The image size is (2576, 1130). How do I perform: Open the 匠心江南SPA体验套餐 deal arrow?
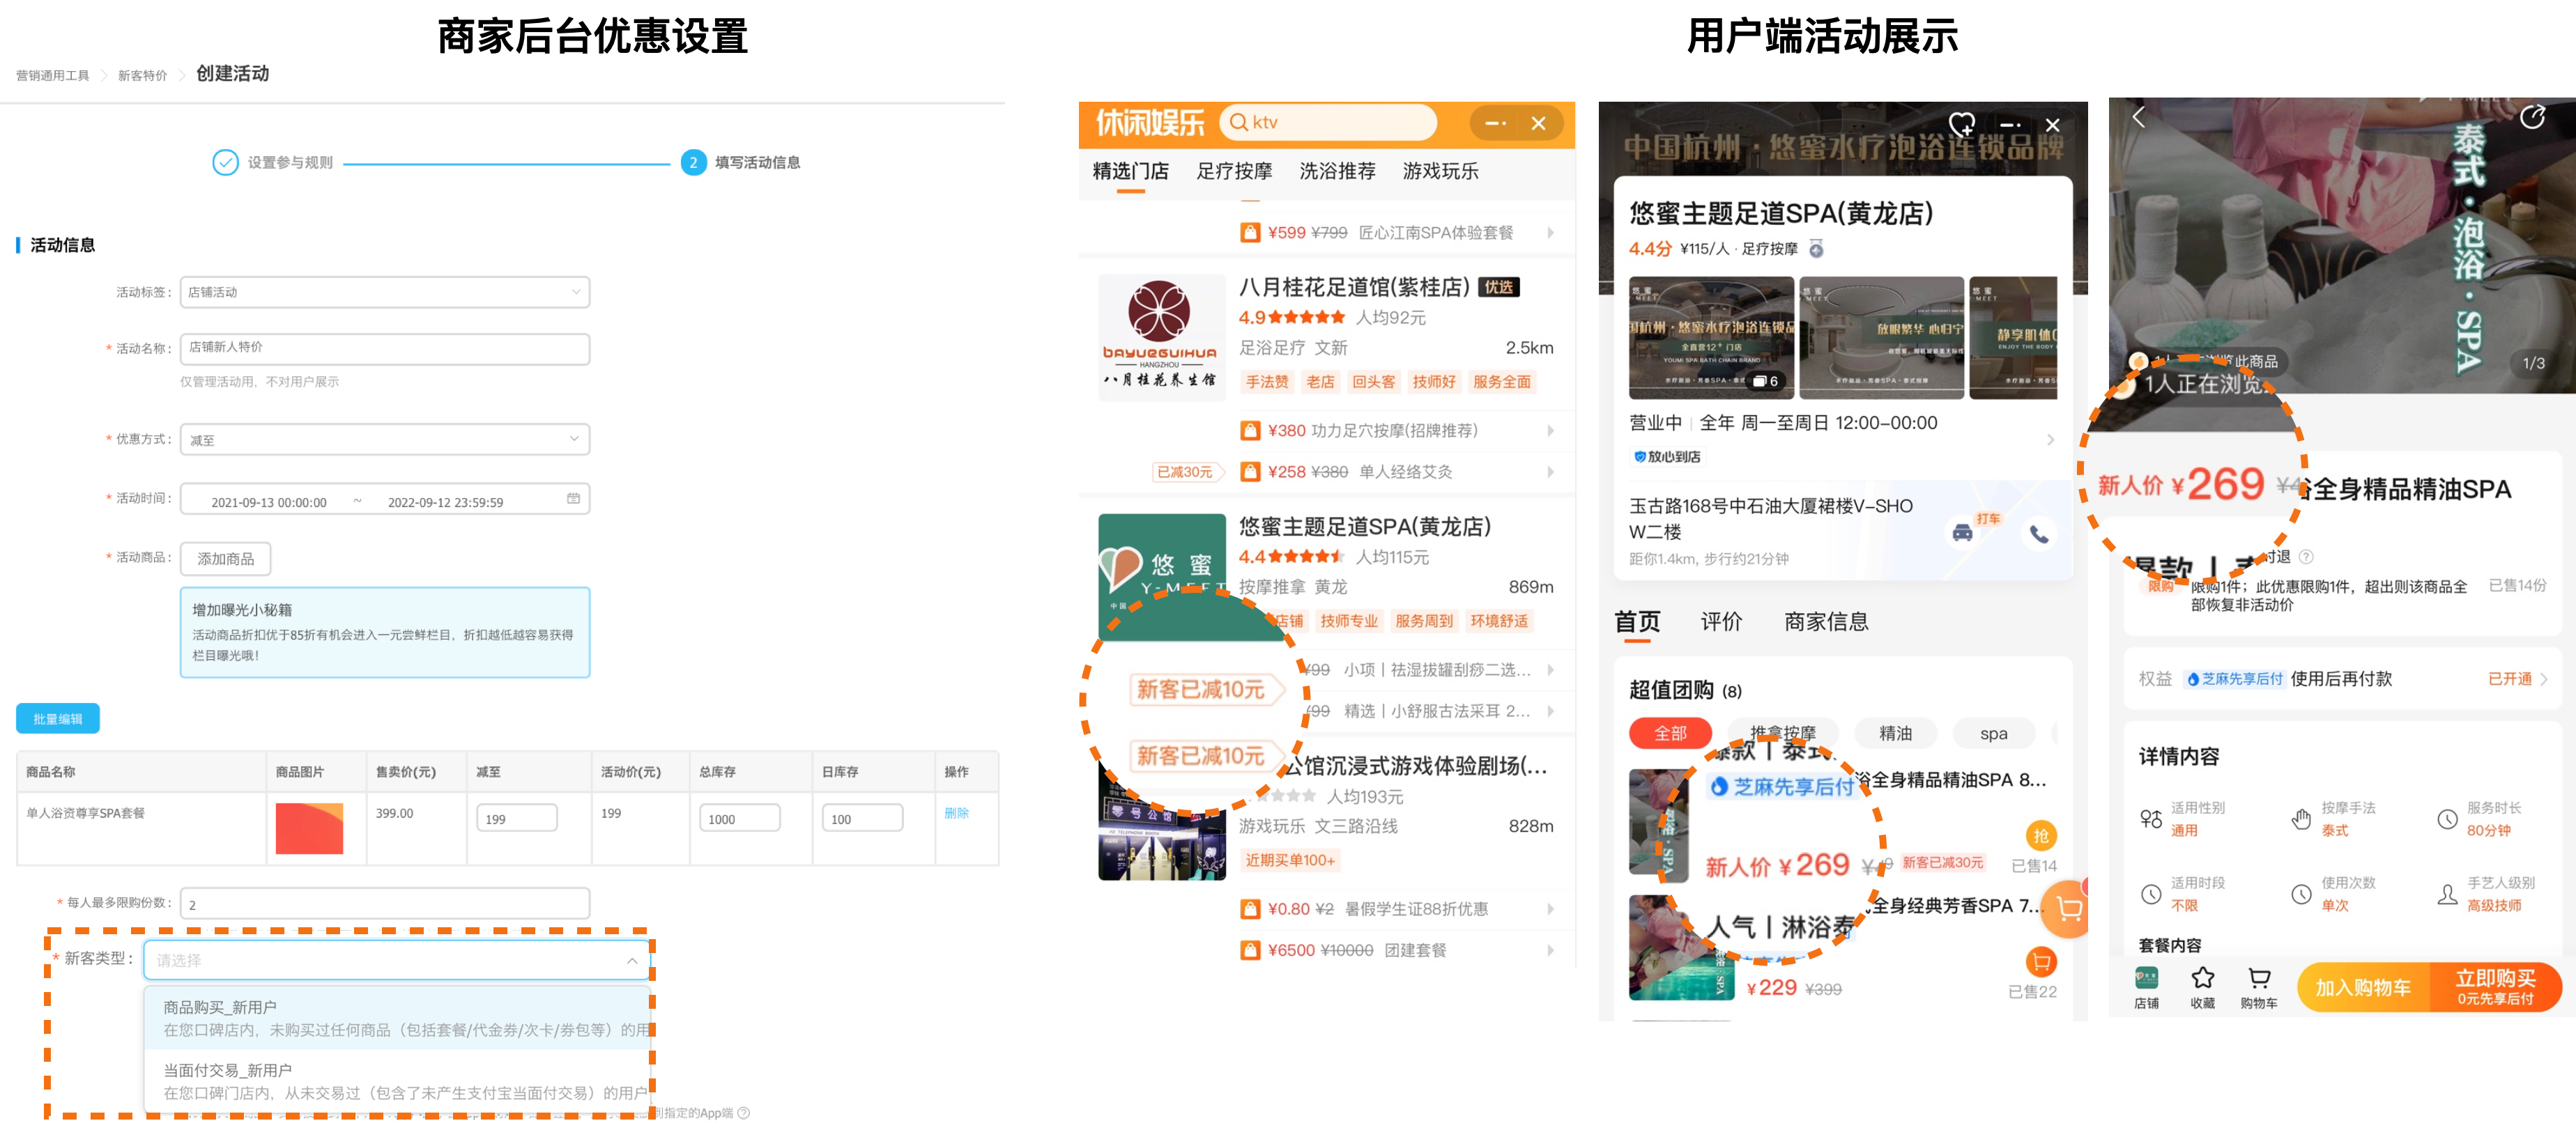pyautogui.click(x=1550, y=233)
